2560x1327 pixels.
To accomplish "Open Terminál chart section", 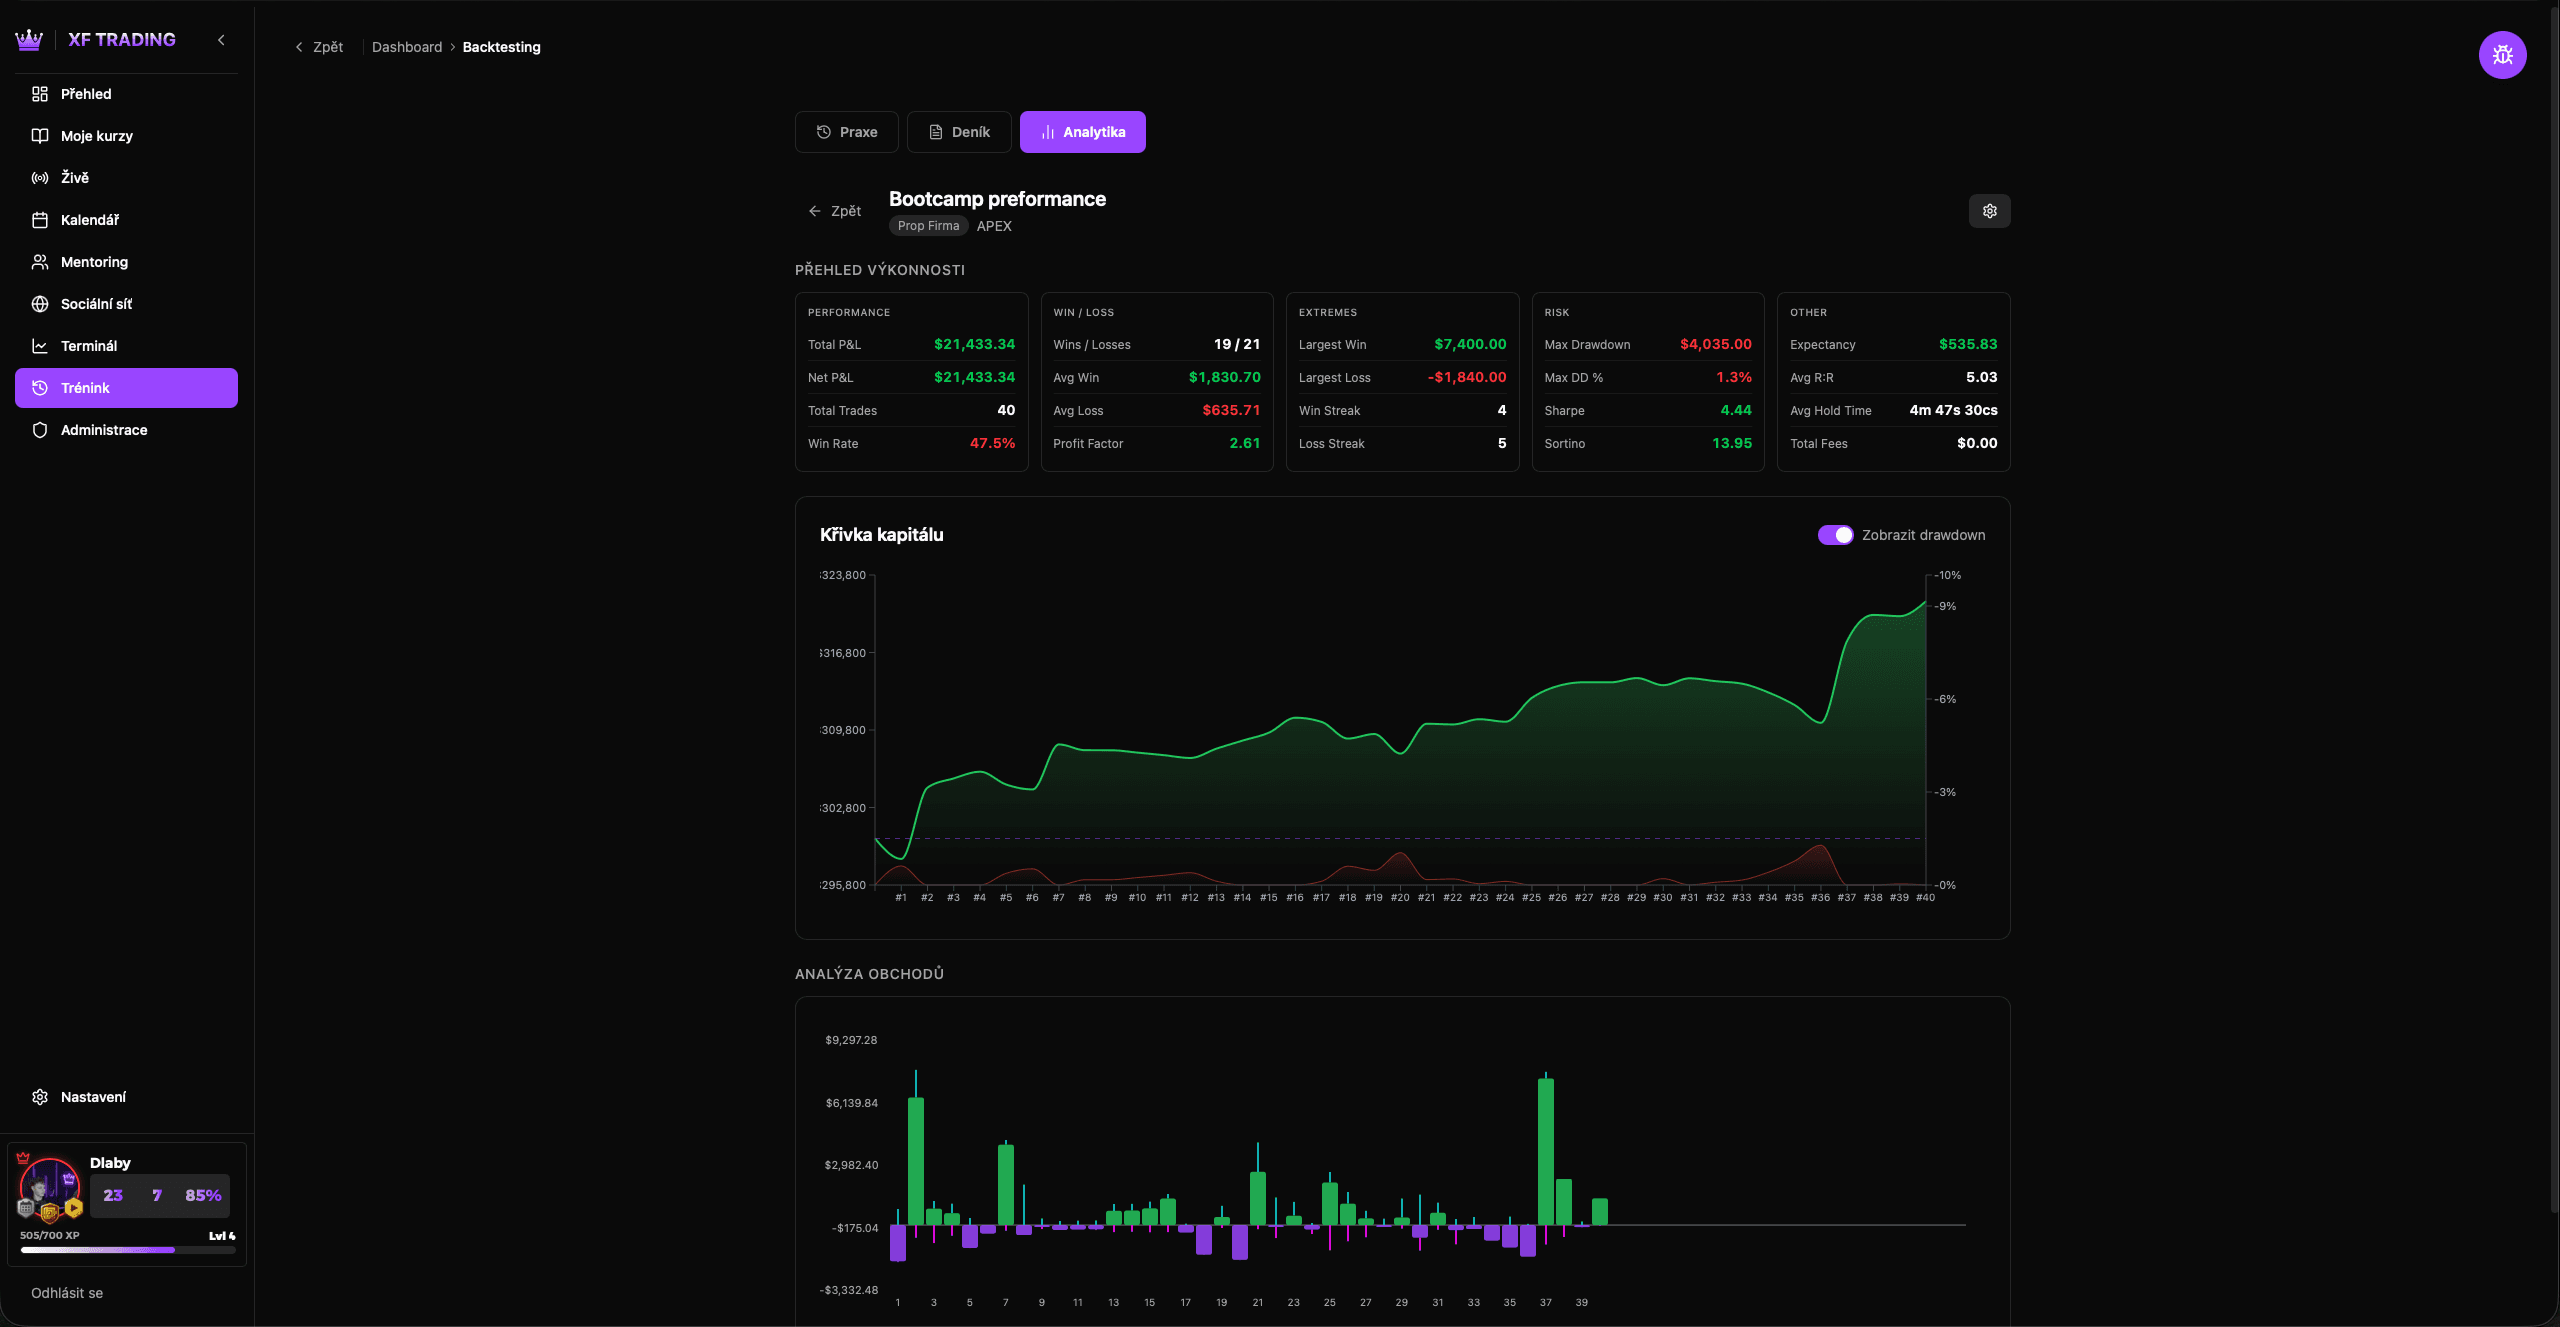I will point(88,346).
